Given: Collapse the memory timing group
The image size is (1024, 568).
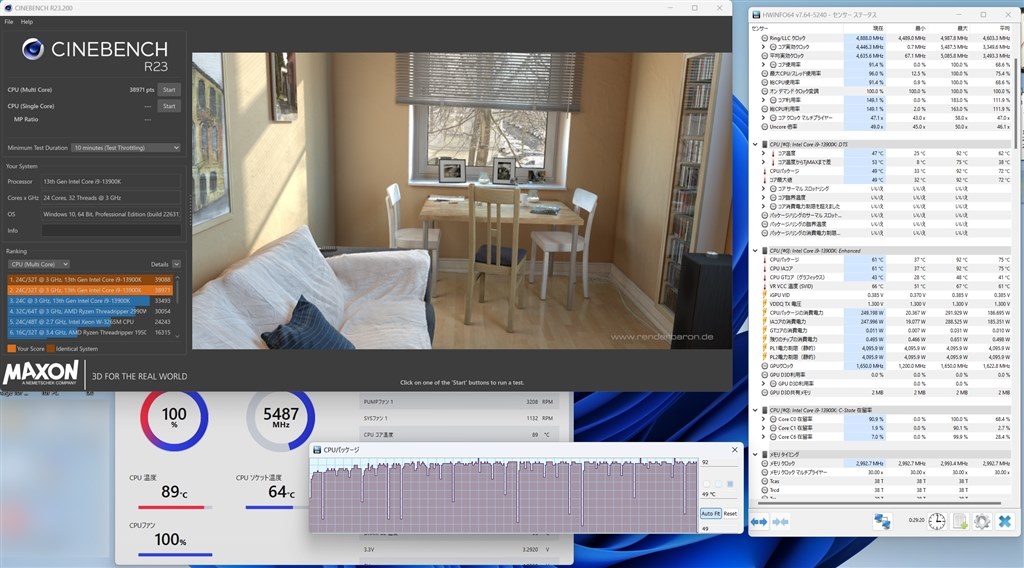Looking at the screenshot, I should point(756,454).
